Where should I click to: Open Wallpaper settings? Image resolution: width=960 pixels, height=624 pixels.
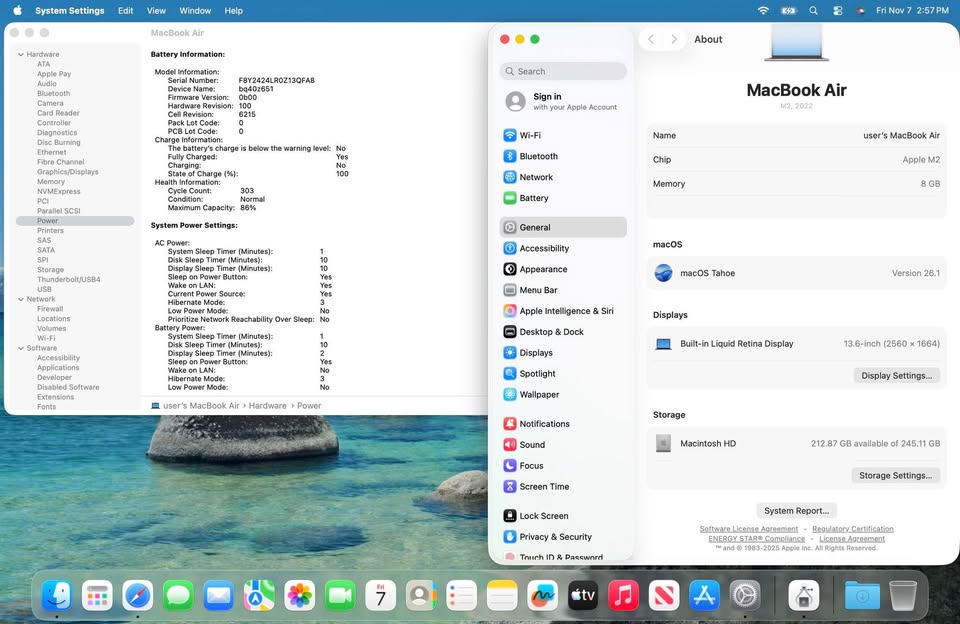pyautogui.click(x=540, y=394)
